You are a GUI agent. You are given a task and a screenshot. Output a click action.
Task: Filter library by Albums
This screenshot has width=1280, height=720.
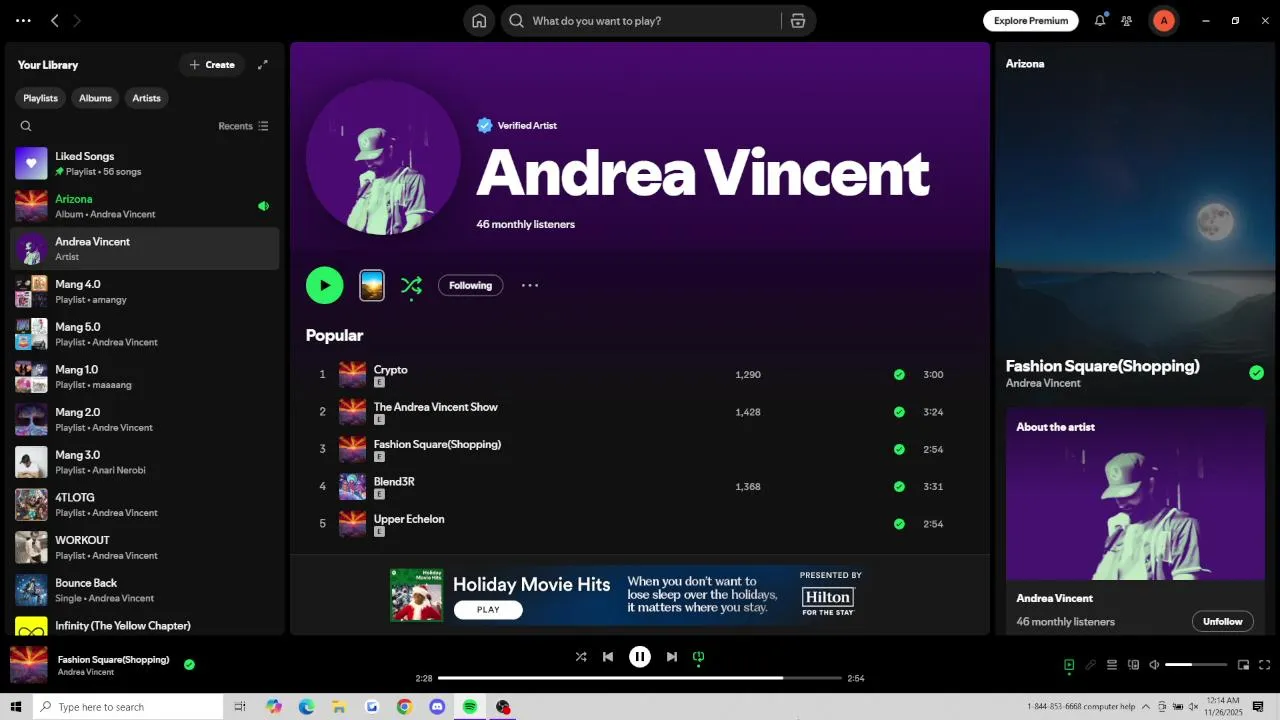tap(95, 98)
